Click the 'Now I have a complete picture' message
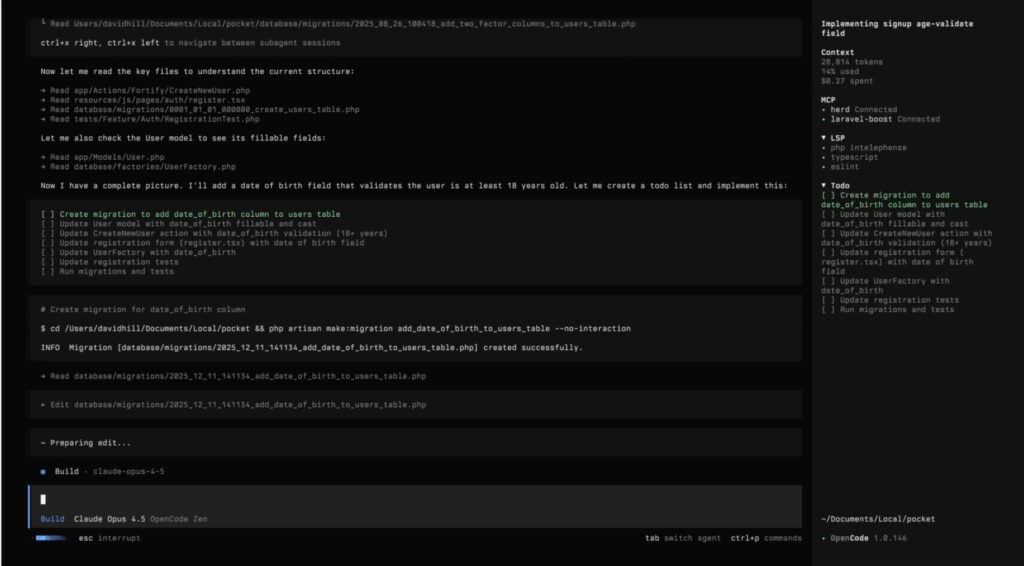Viewport: 1024px width, 566px height. (x=414, y=185)
